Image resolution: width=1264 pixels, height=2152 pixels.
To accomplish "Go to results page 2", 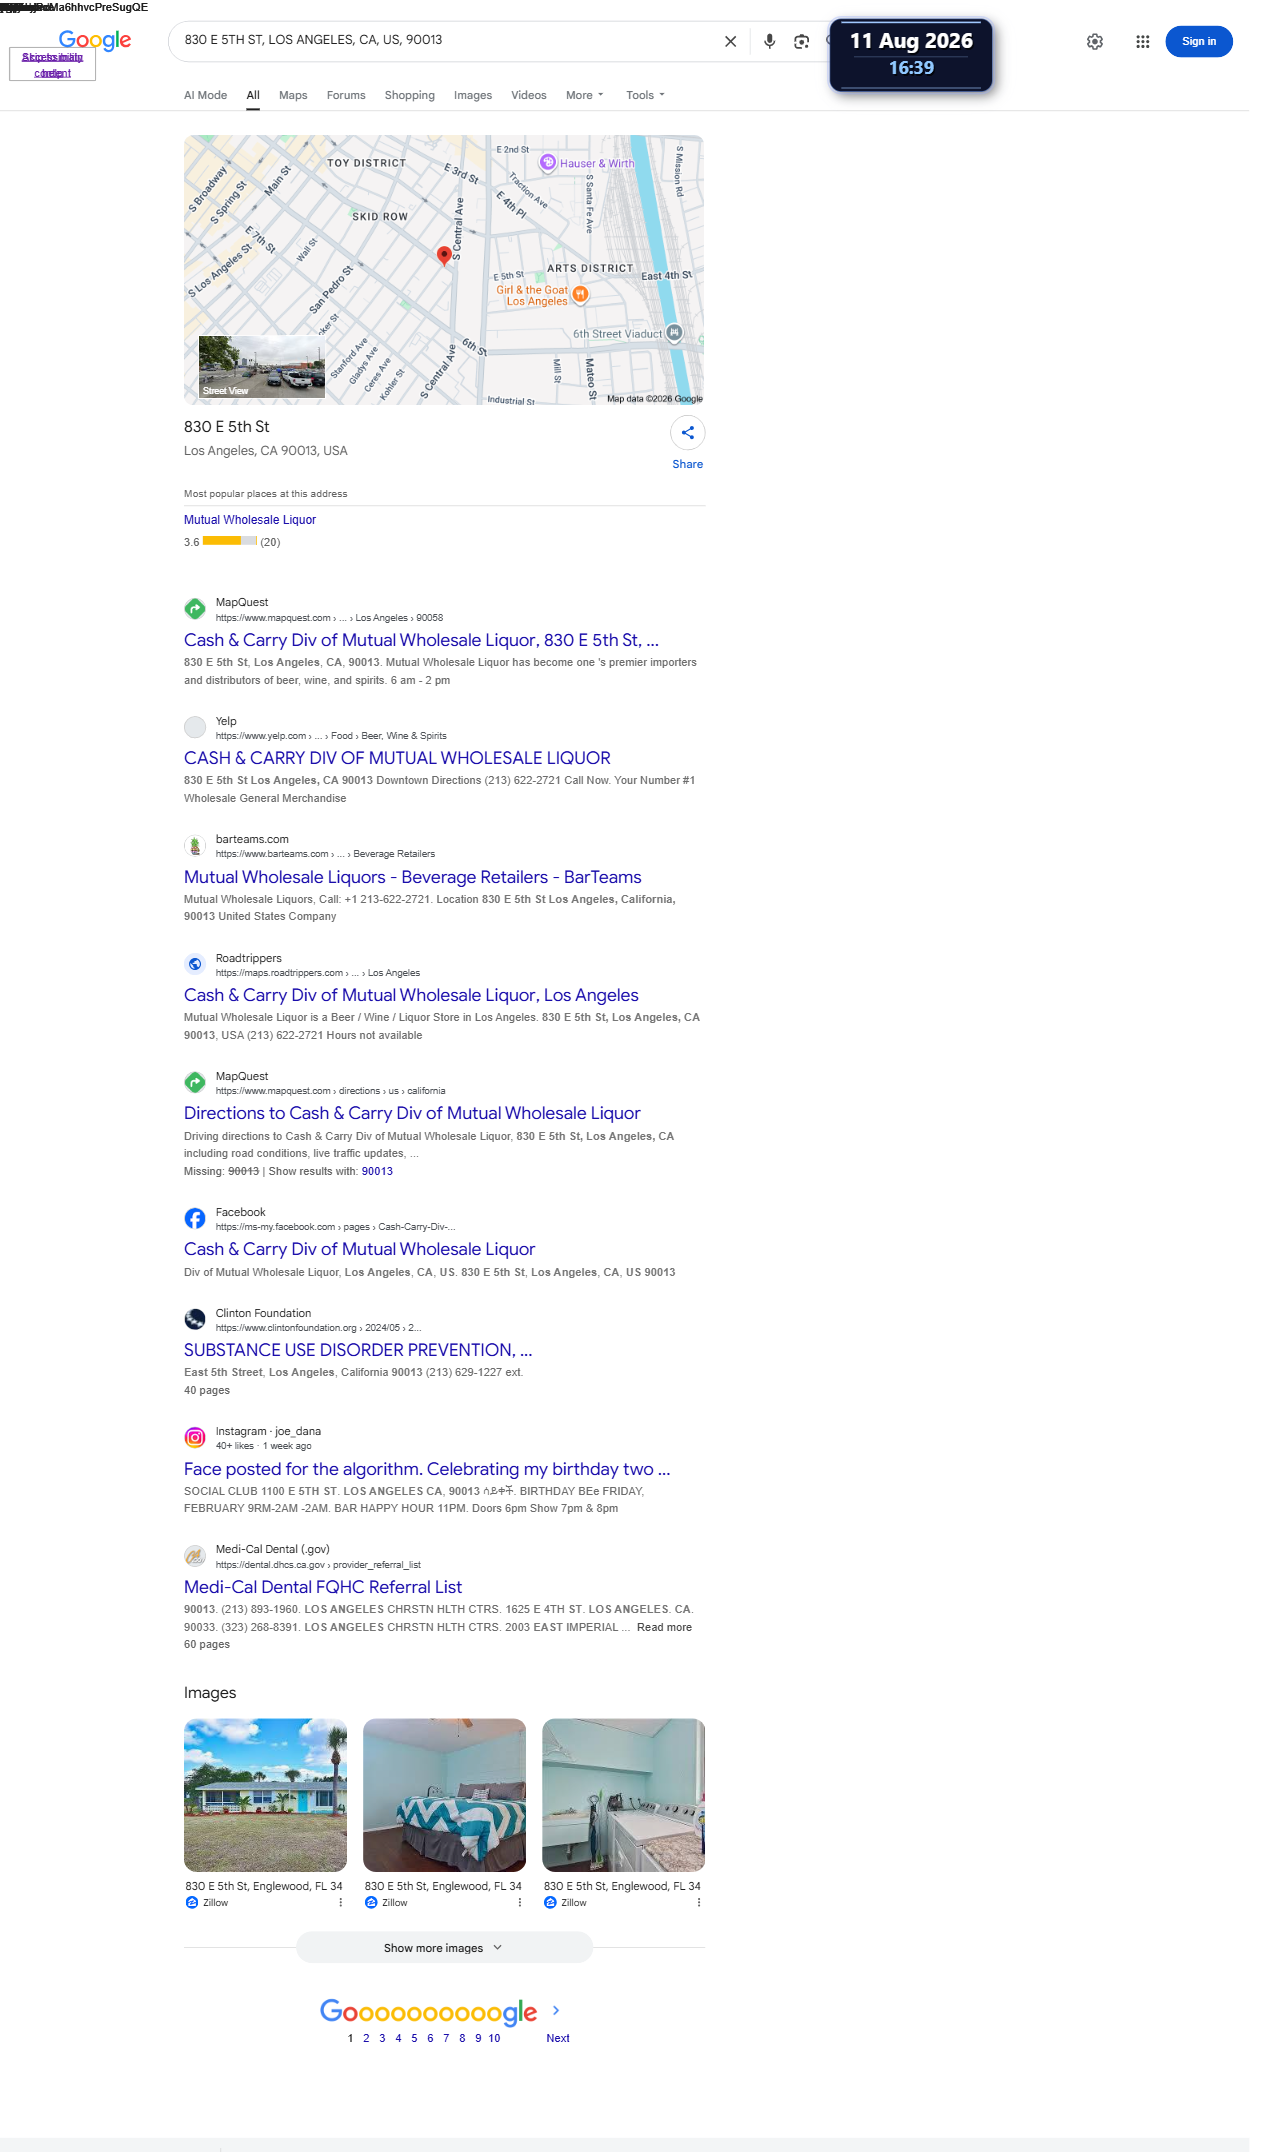I will [x=366, y=2038].
